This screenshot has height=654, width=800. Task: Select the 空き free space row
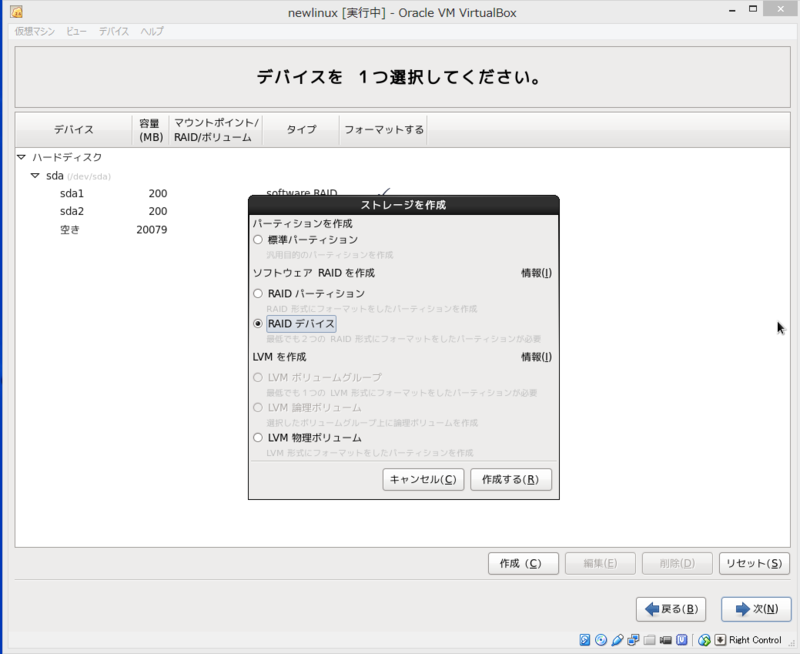[x=70, y=230]
